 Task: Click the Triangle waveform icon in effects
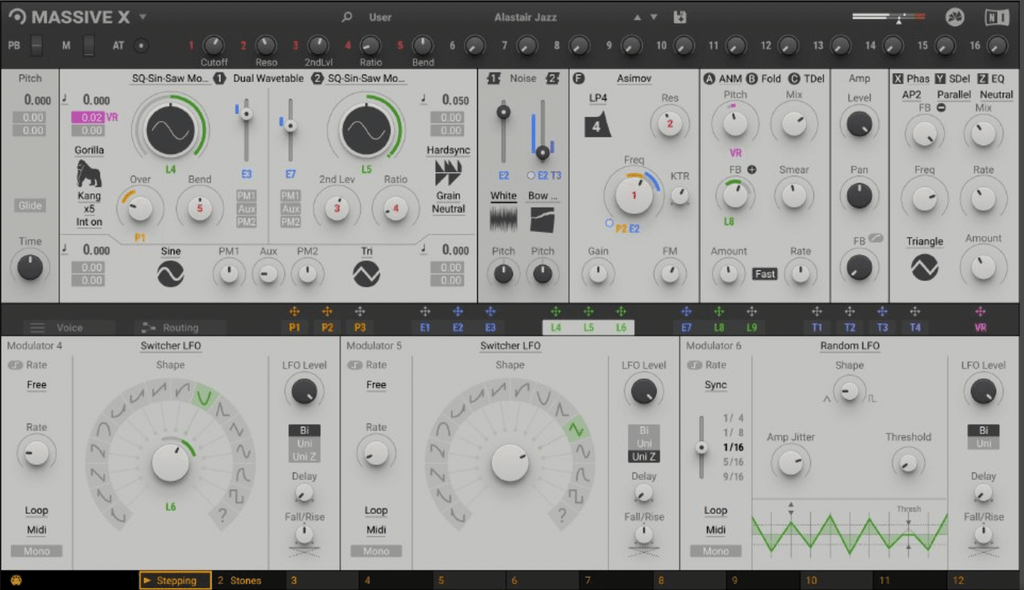pos(924,266)
